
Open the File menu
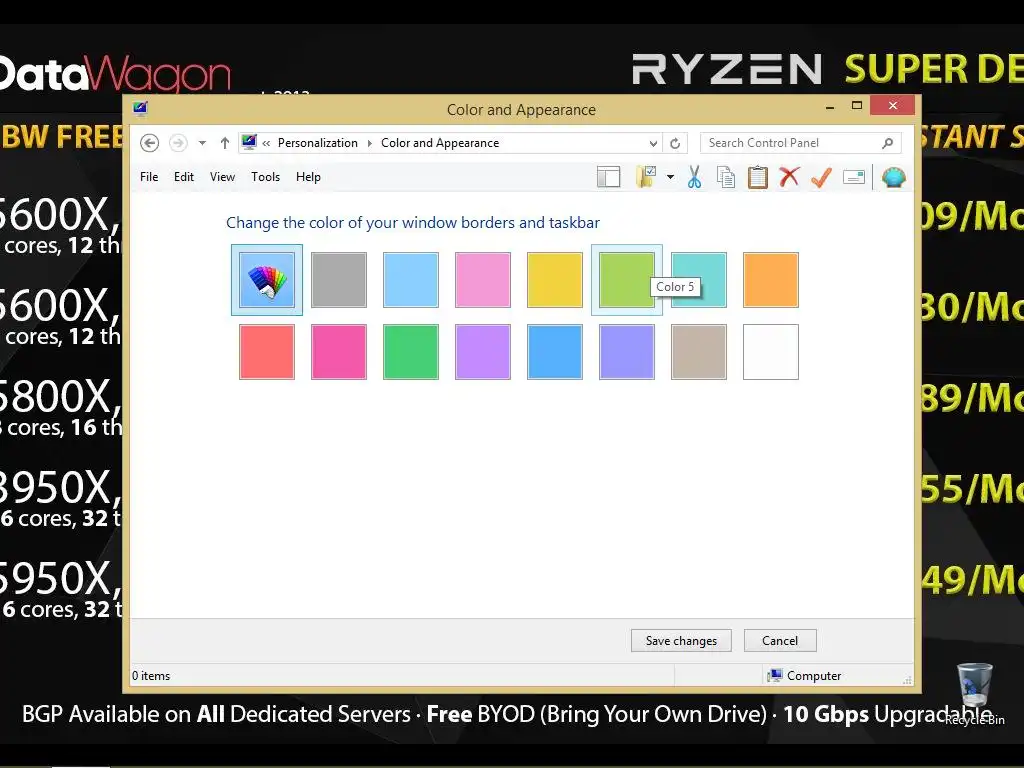pyautogui.click(x=149, y=177)
